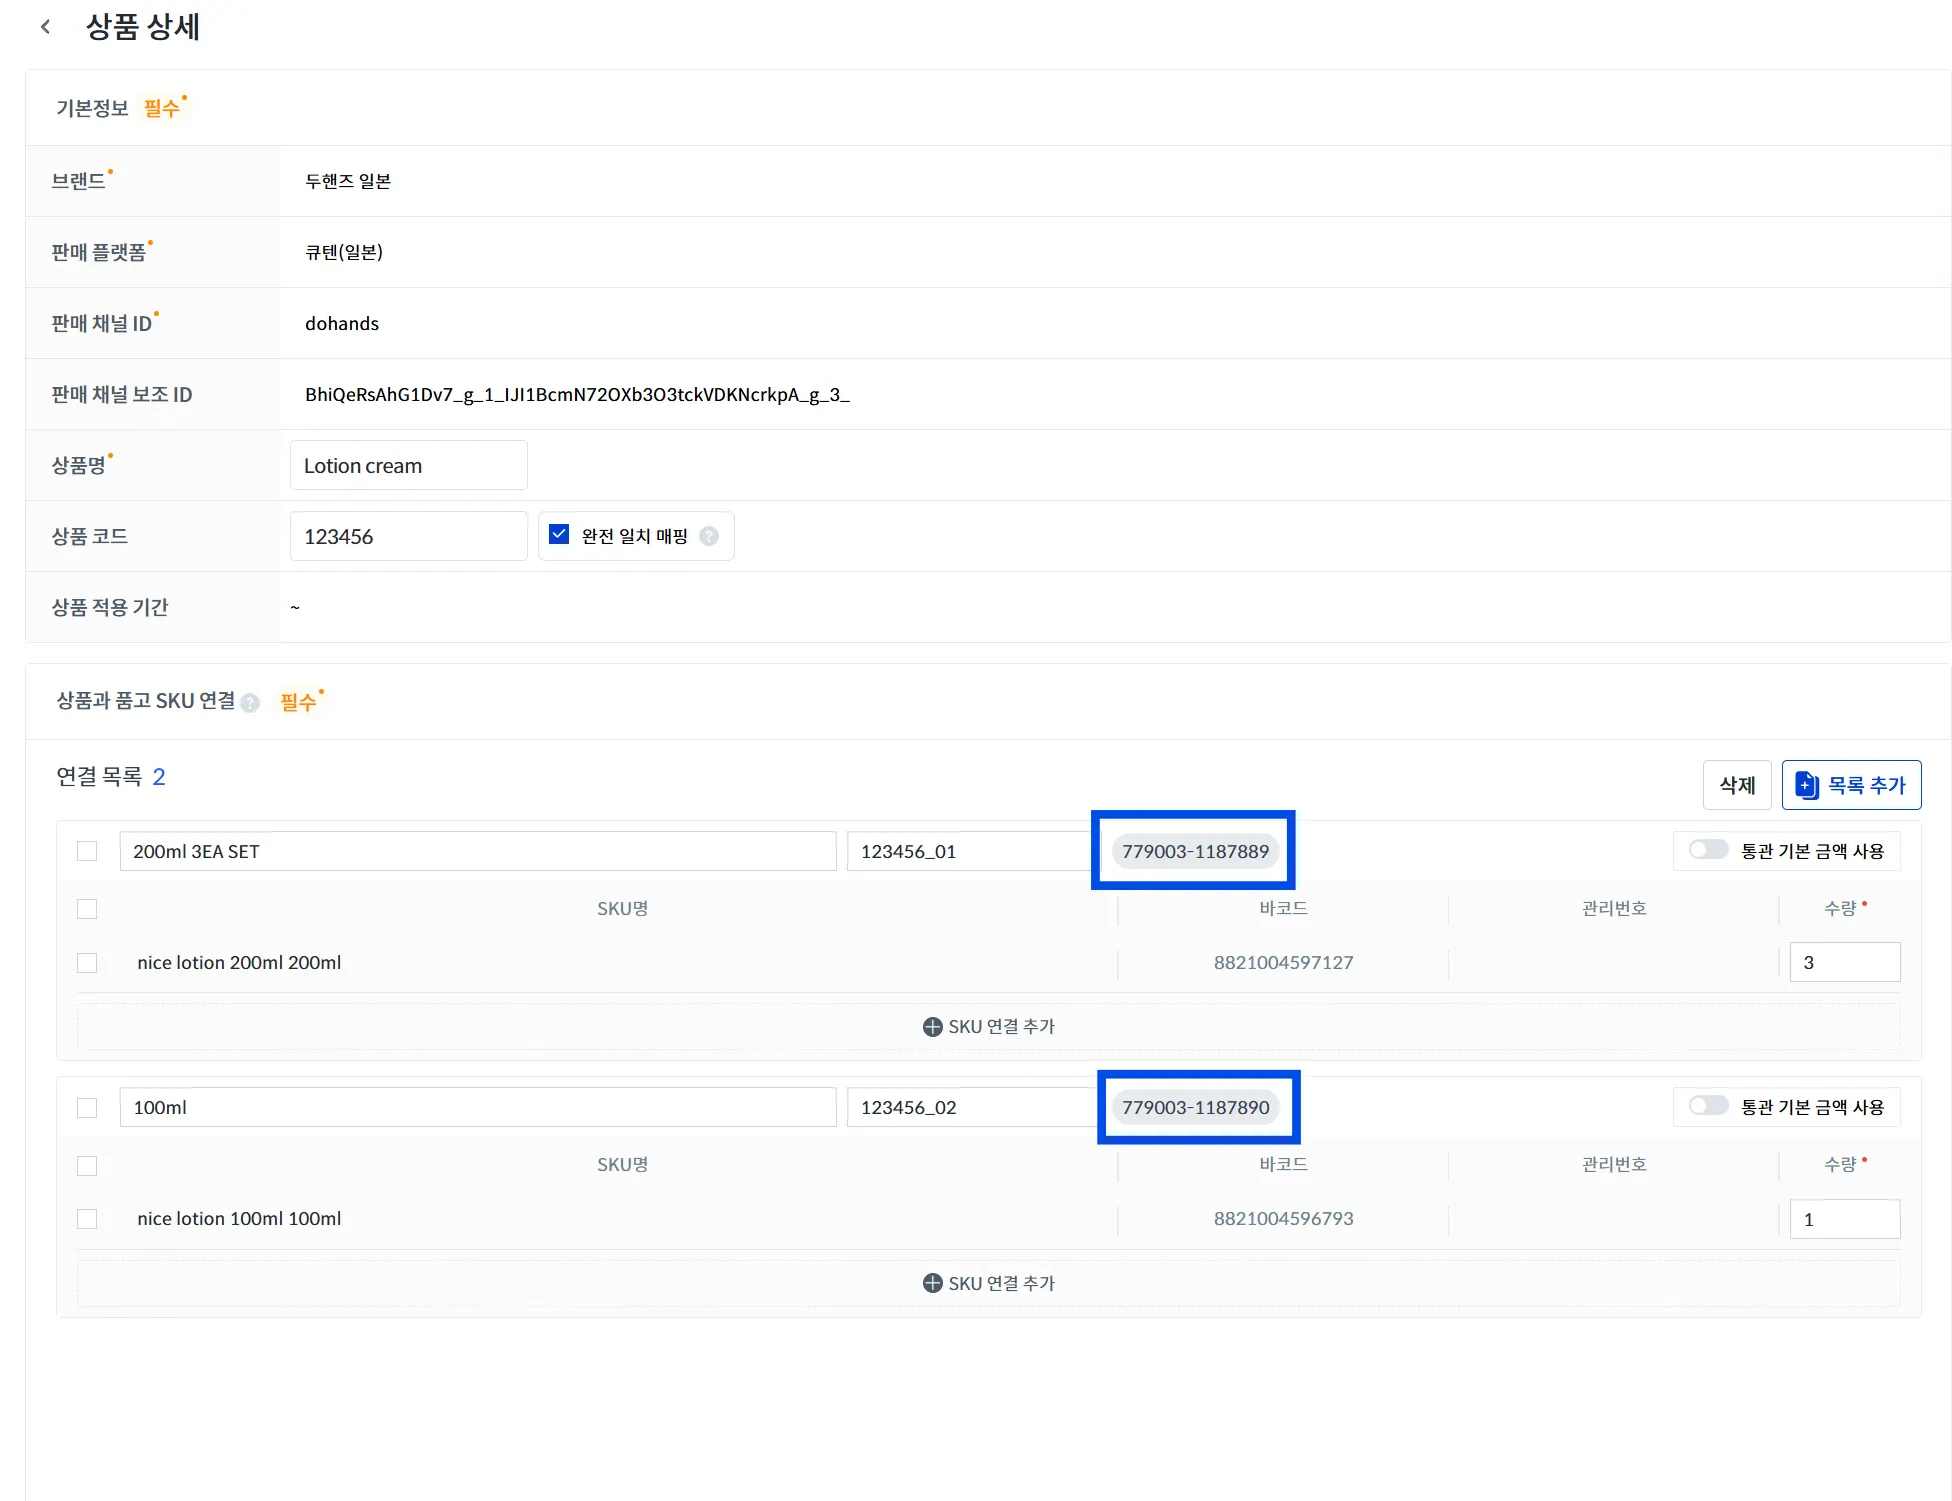Click the 목록 추가 button

1851,785
